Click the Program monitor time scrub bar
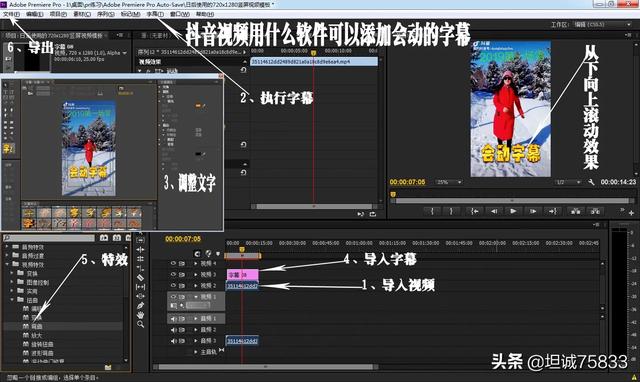 pyautogui.click(x=512, y=200)
